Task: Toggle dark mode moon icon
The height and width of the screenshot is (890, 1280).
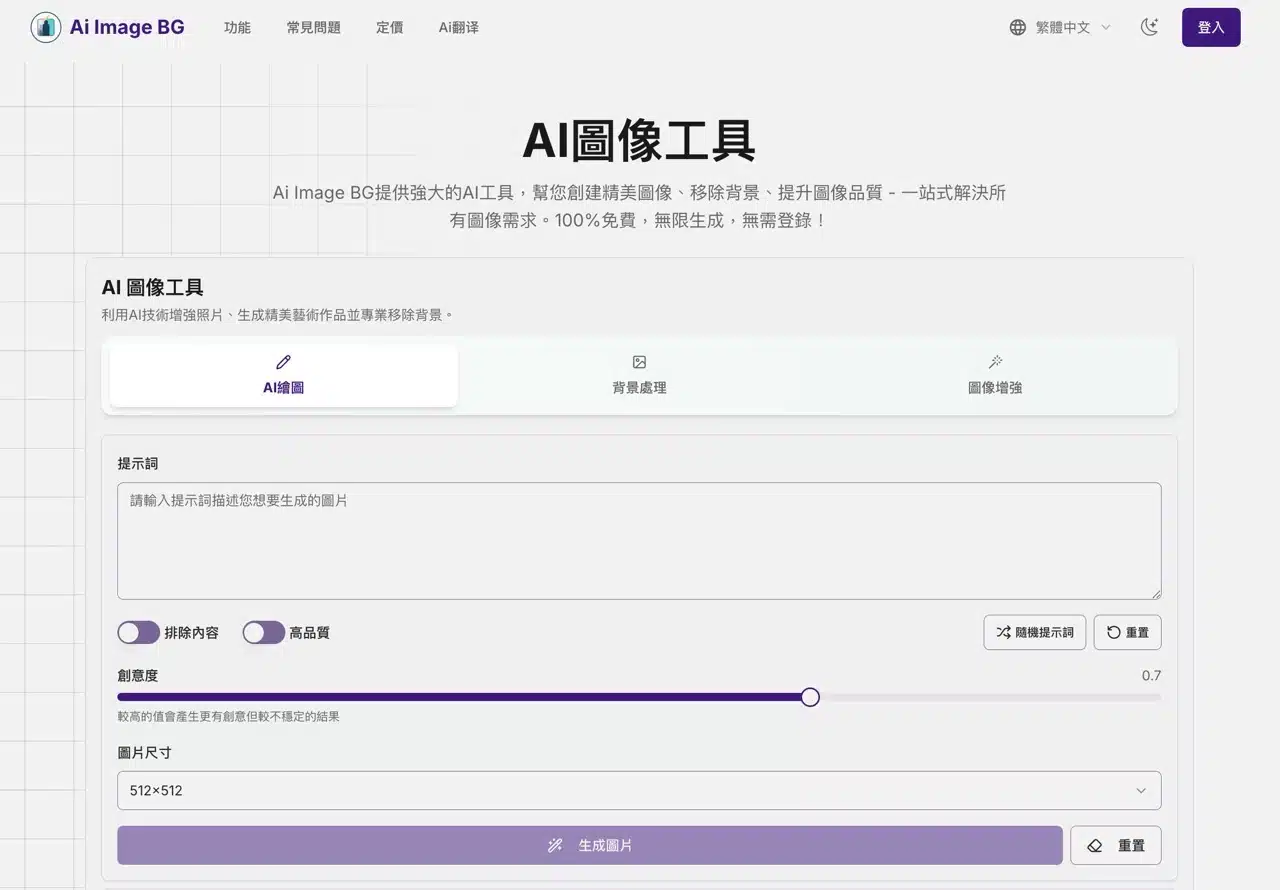Action: pyautogui.click(x=1149, y=27)
